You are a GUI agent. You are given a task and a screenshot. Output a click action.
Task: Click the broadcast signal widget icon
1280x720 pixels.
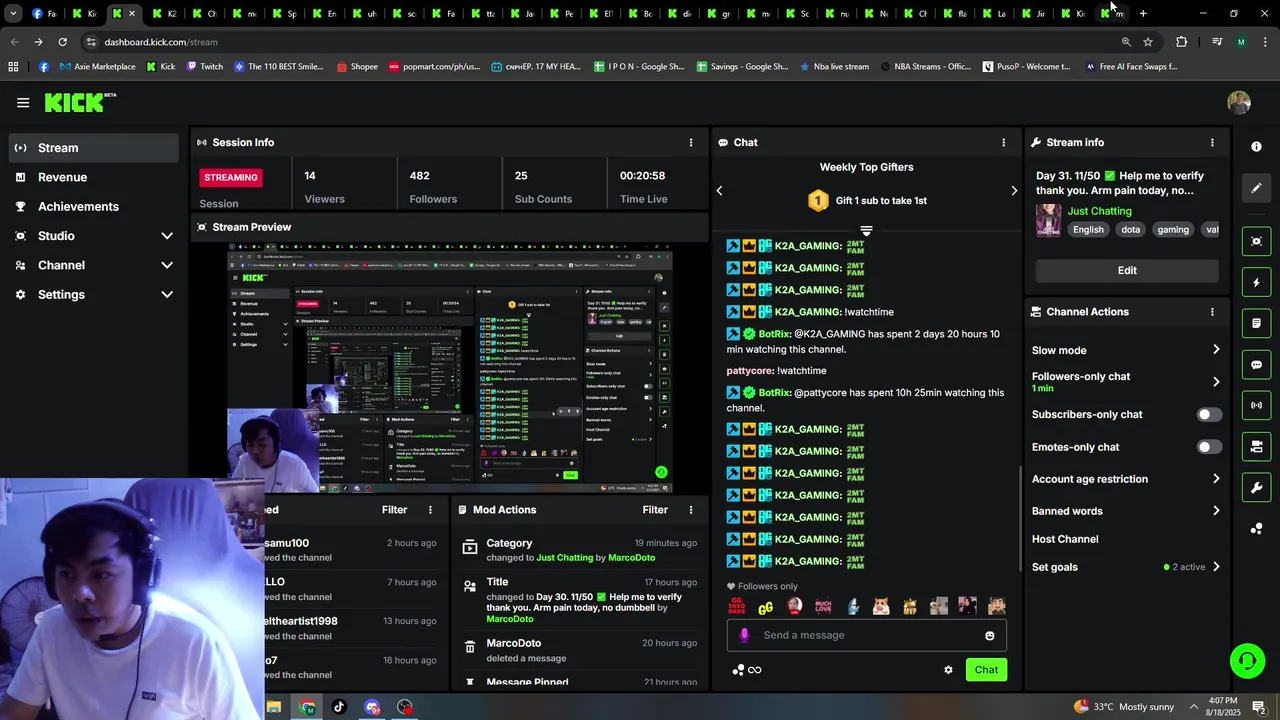(x=1256, y=405)
